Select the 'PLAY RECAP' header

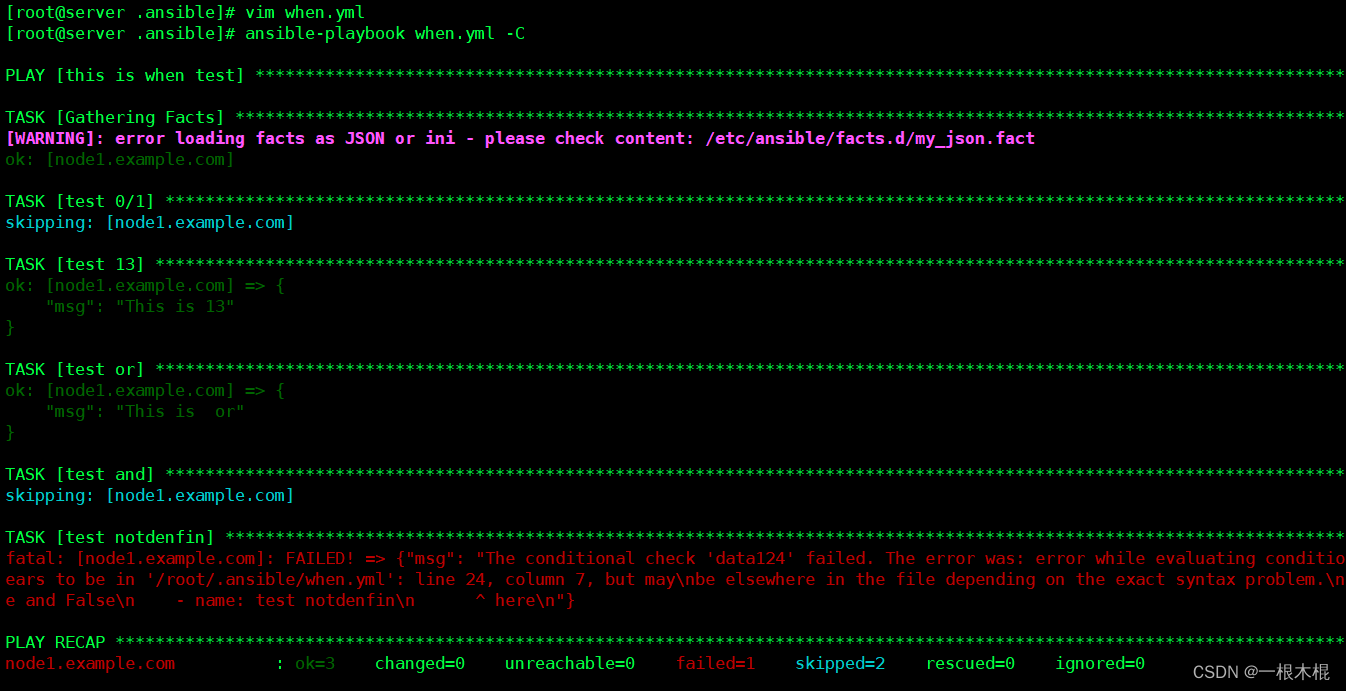(x=55, y=642)
